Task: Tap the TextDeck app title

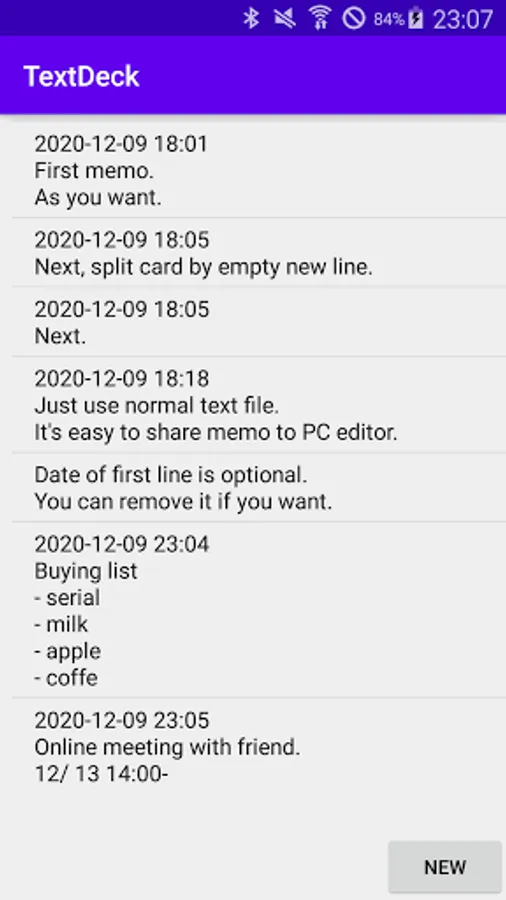Action: [x=81, y=76]
